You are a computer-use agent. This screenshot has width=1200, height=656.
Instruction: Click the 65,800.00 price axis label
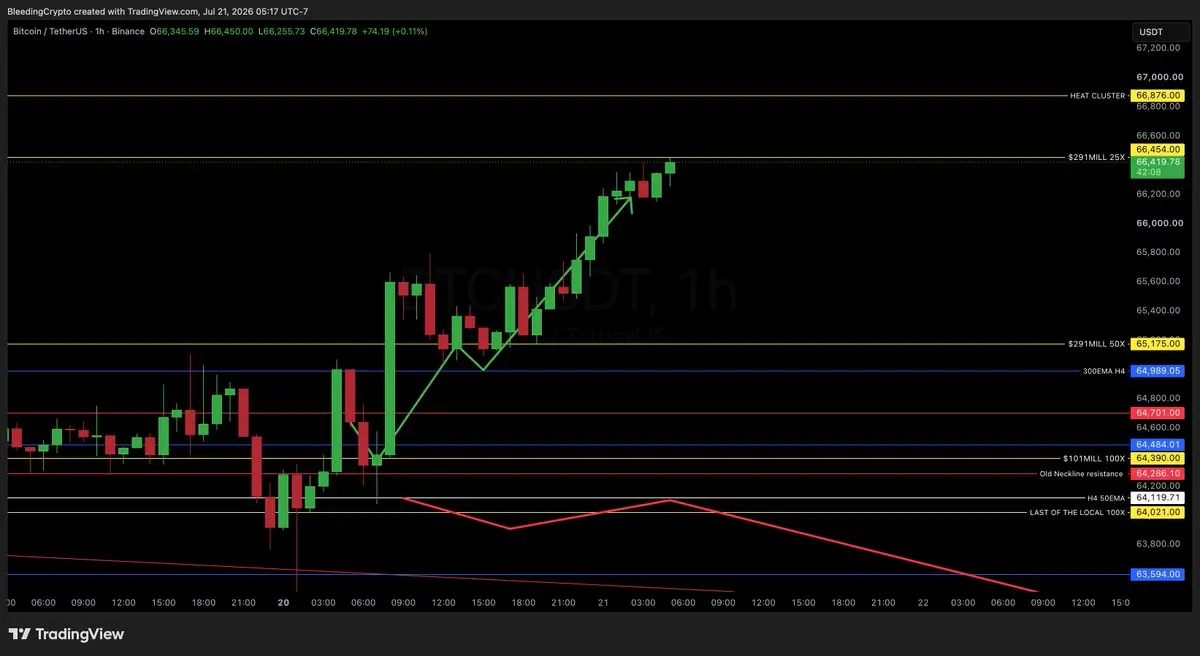click(x=1159, y=252)
